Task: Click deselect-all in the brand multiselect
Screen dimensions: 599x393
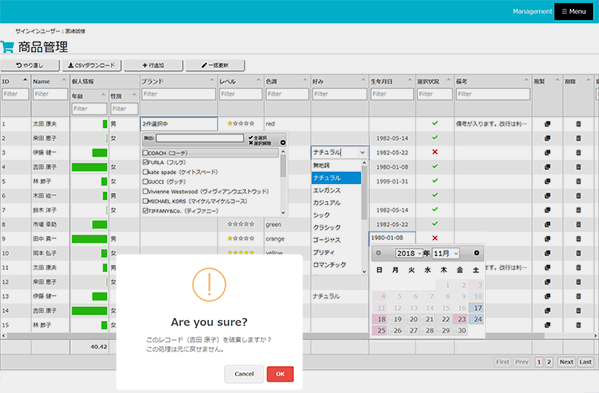Action: (x=260, y=143)
